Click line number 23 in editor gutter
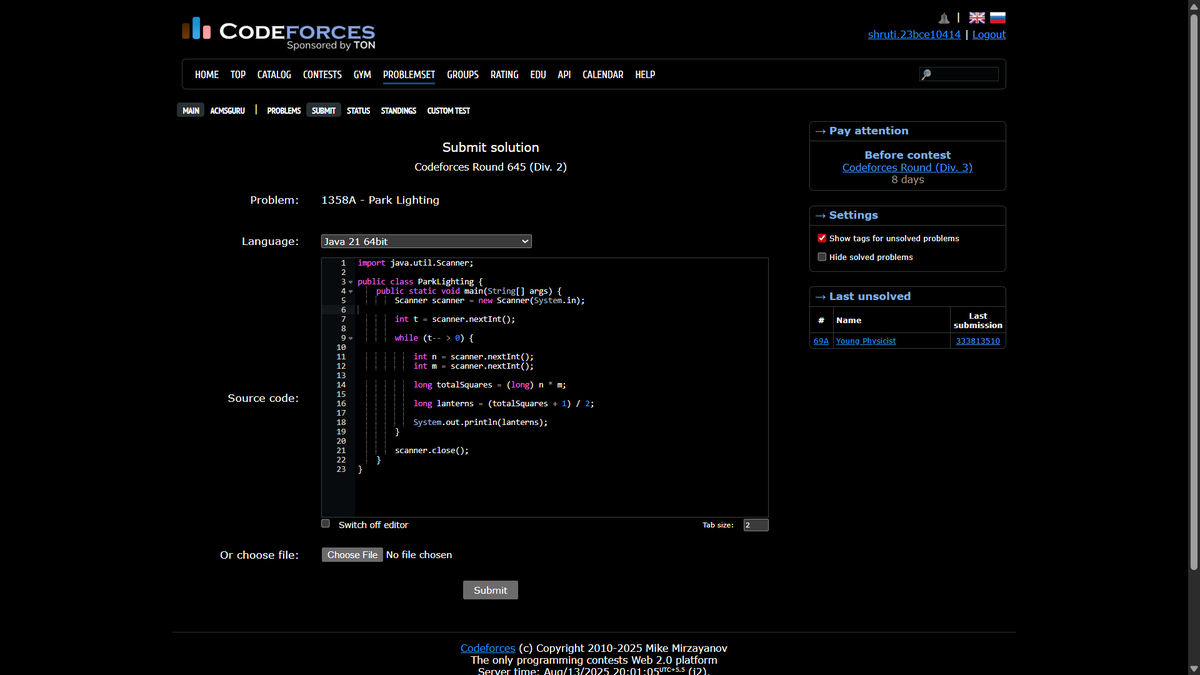This screenshot has height=675, width=1200. click(x=340, y=469)
